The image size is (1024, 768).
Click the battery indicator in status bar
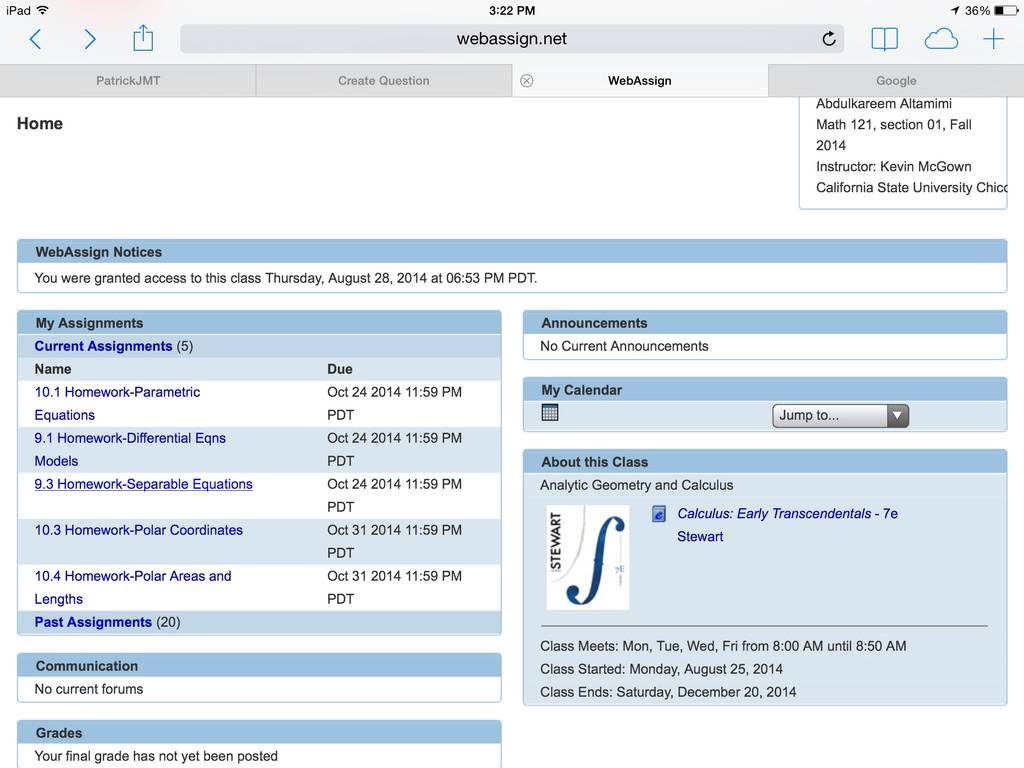click(x=1006, y=10)
